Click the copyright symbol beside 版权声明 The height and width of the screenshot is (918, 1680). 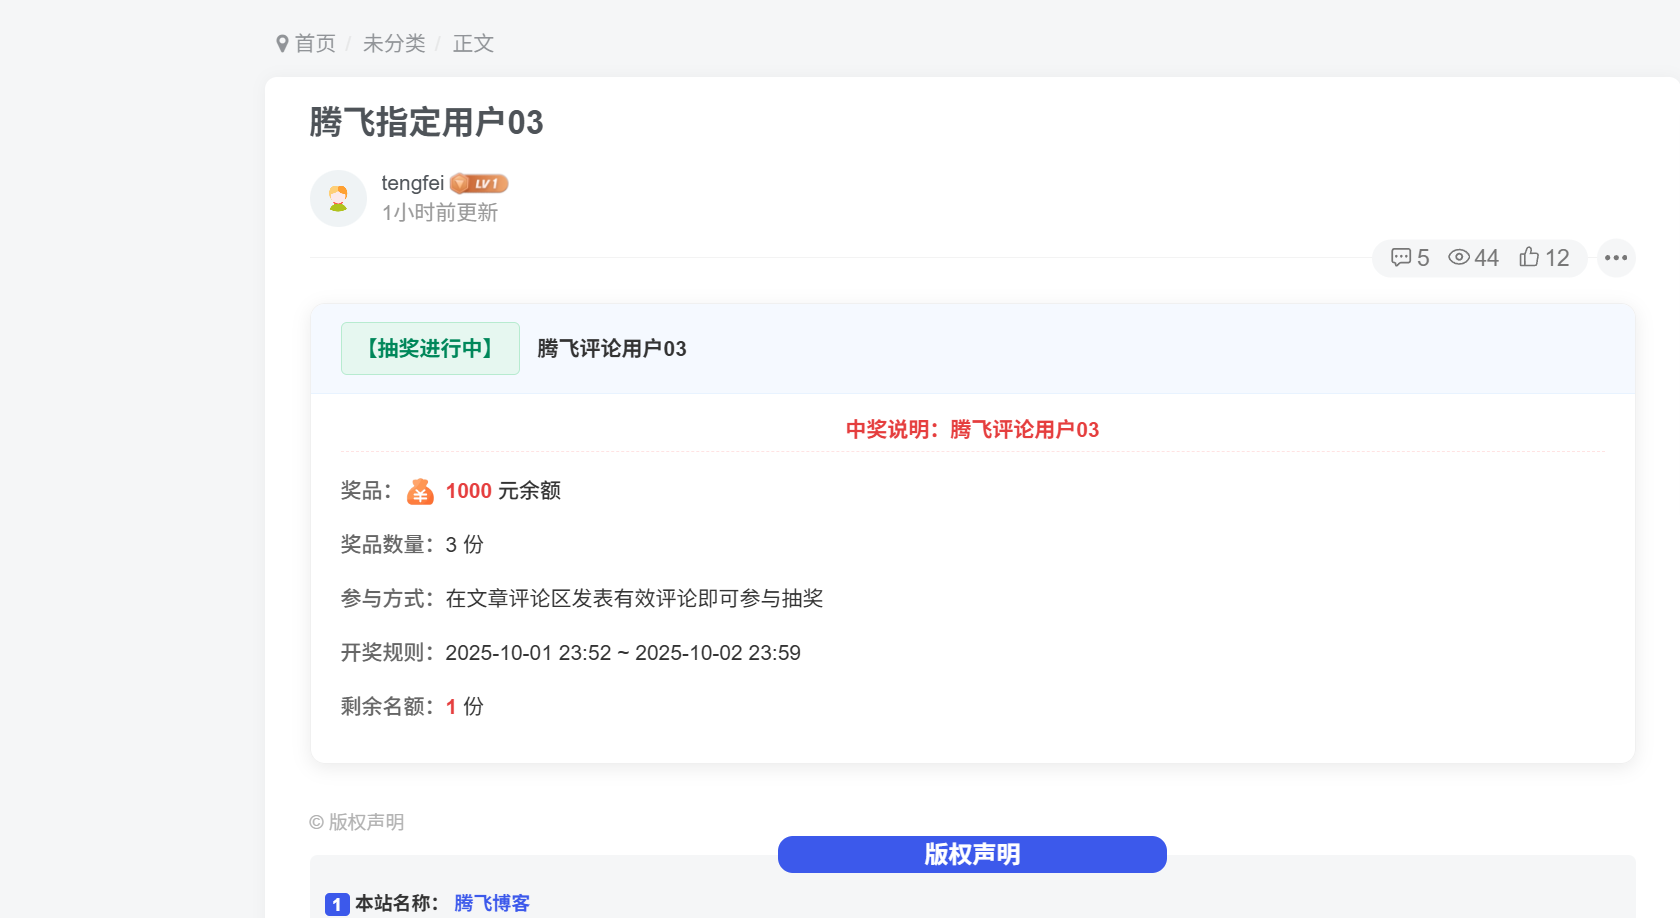point(315,822)
